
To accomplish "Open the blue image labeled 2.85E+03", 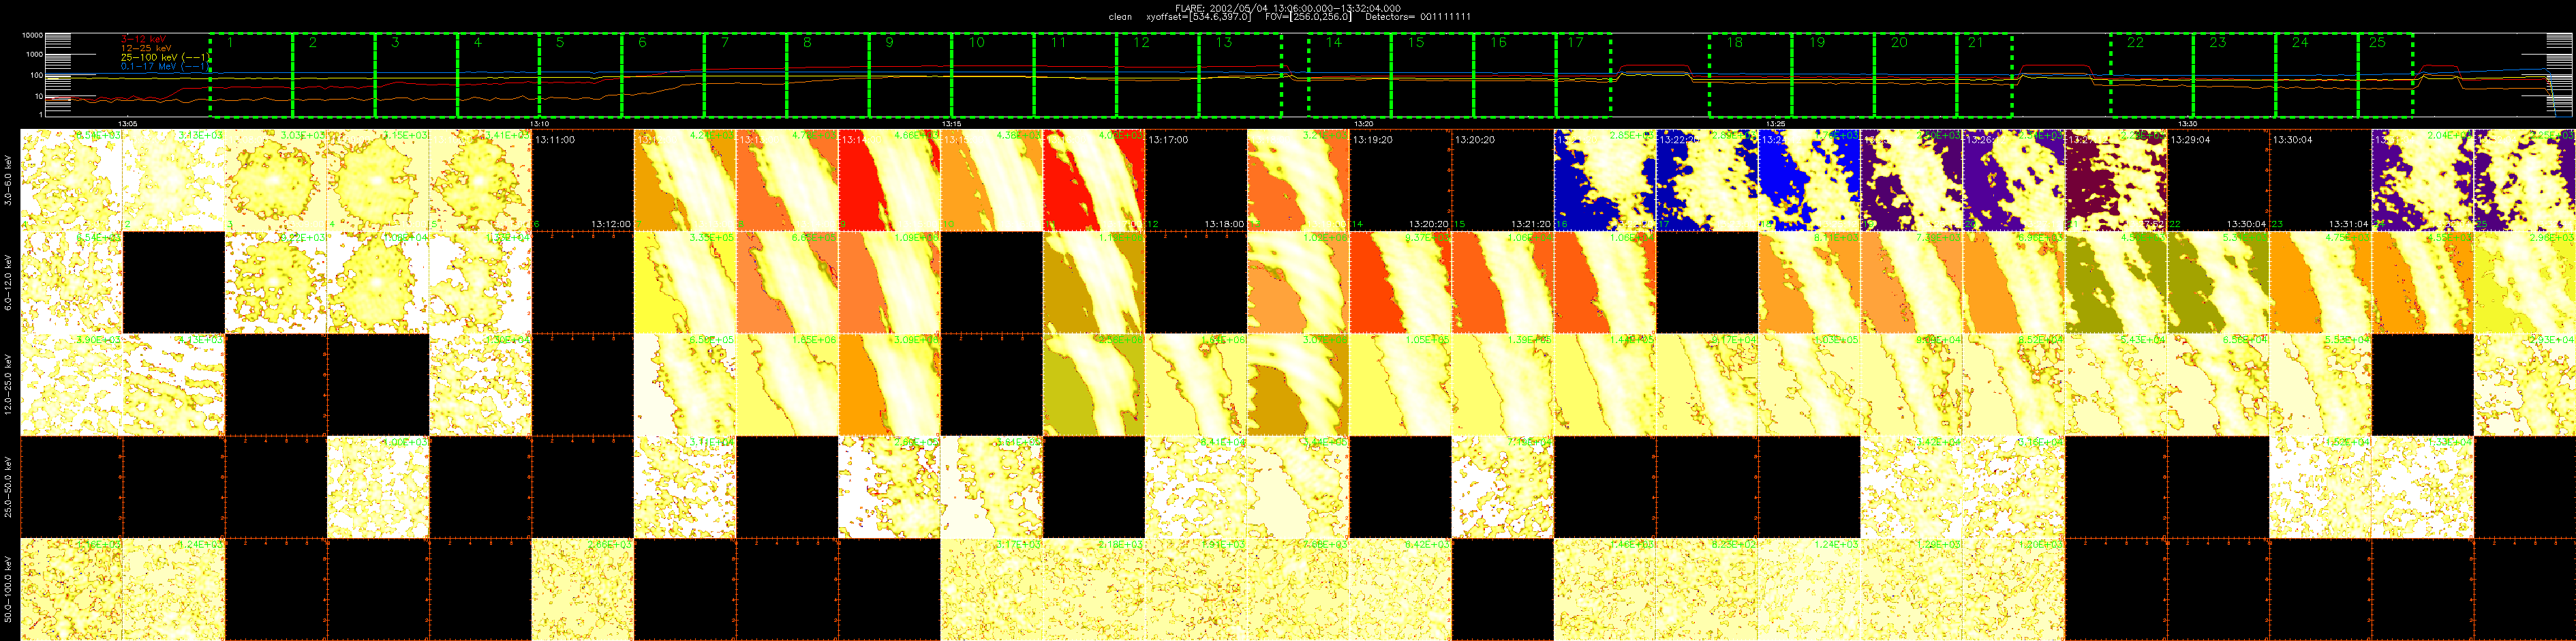I will tap(1604, 180).
